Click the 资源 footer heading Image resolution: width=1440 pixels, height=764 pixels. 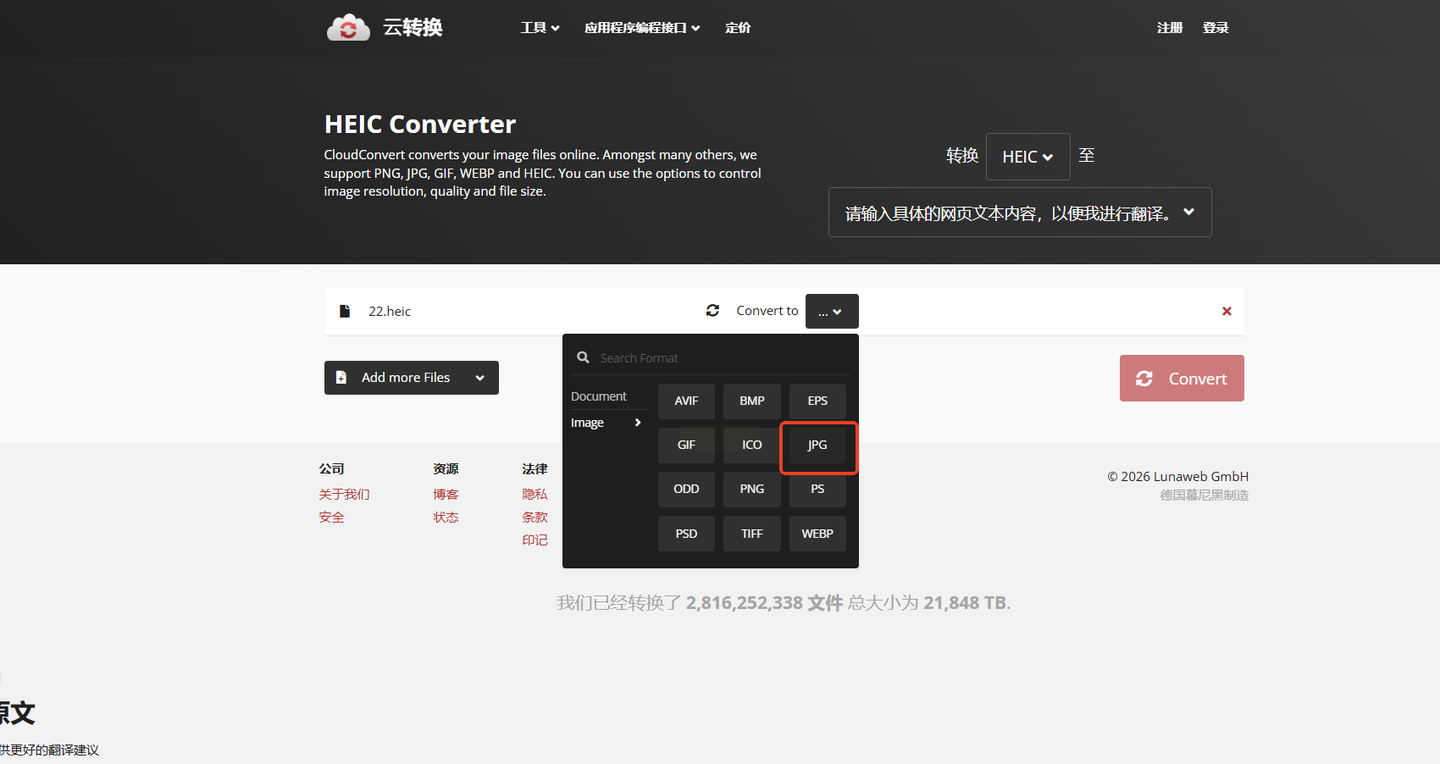pyautogui.click(x=446, y=468)
